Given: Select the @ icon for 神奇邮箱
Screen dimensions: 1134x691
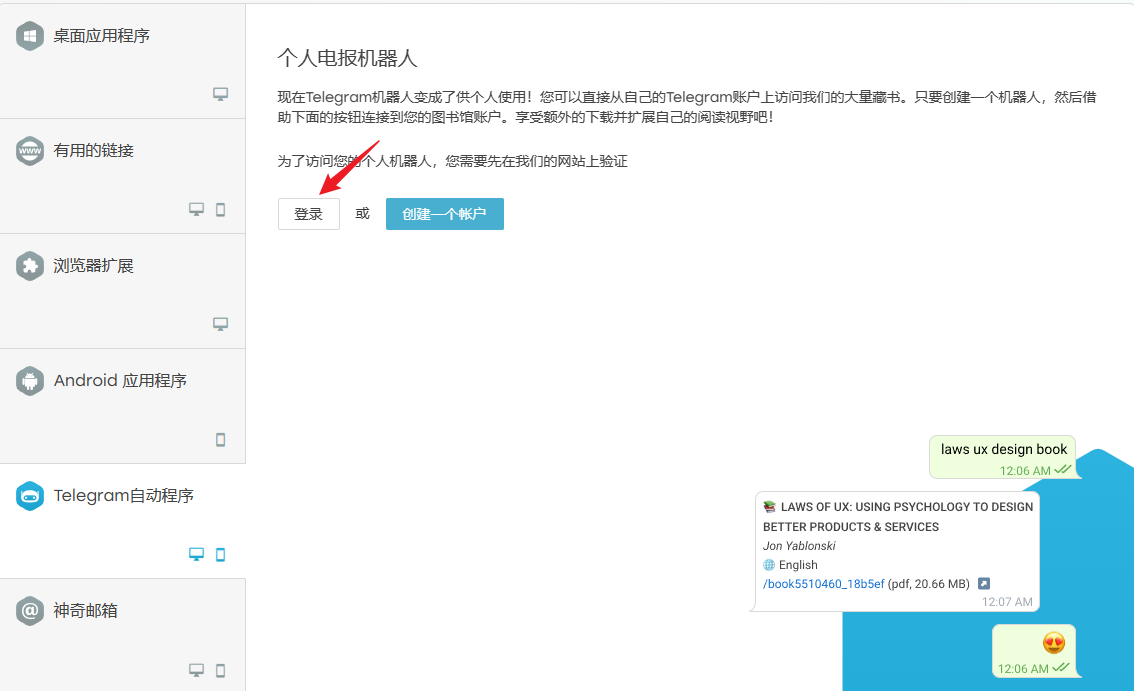Looking at the screenshot, I should [x=30, y=611].
